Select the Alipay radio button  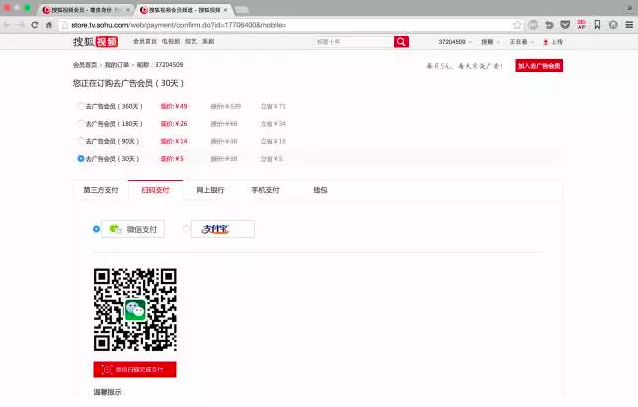[x=186, y=229]
